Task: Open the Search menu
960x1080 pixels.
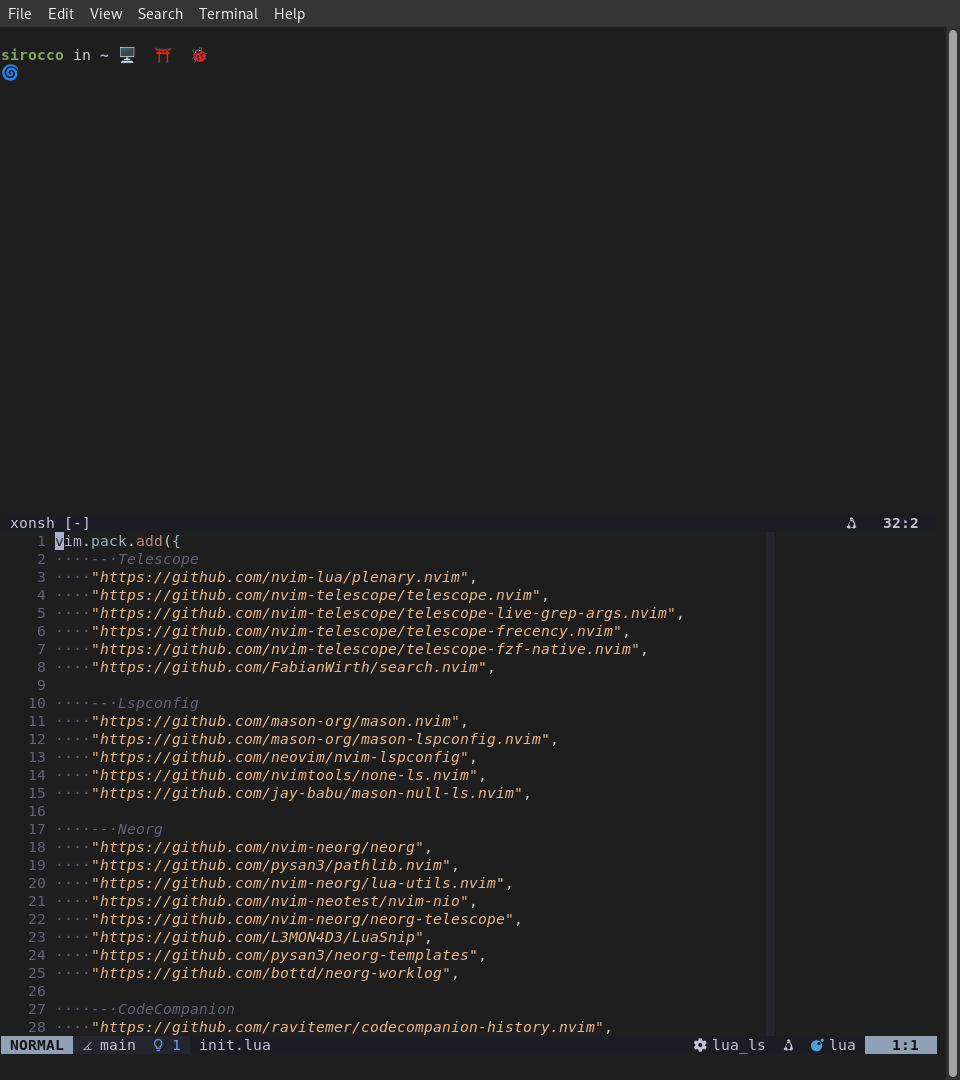Action: point(160,14)
